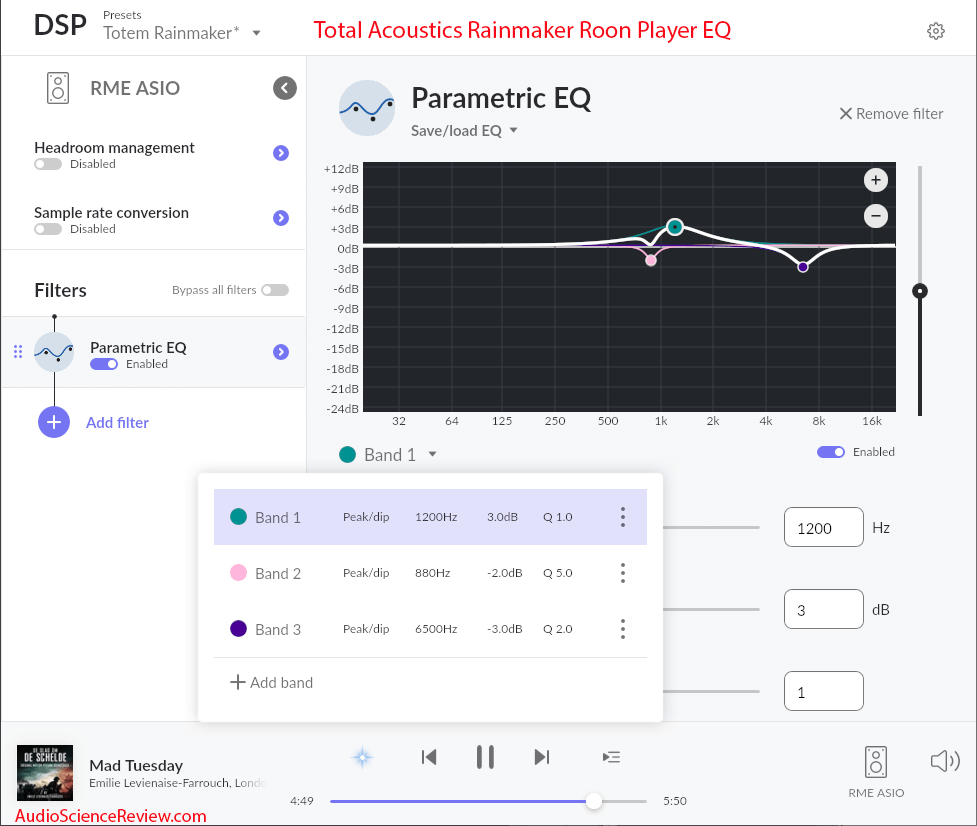977x826 pixels.
Task: Click the Q input field value 1
Action: click(824, 691)
